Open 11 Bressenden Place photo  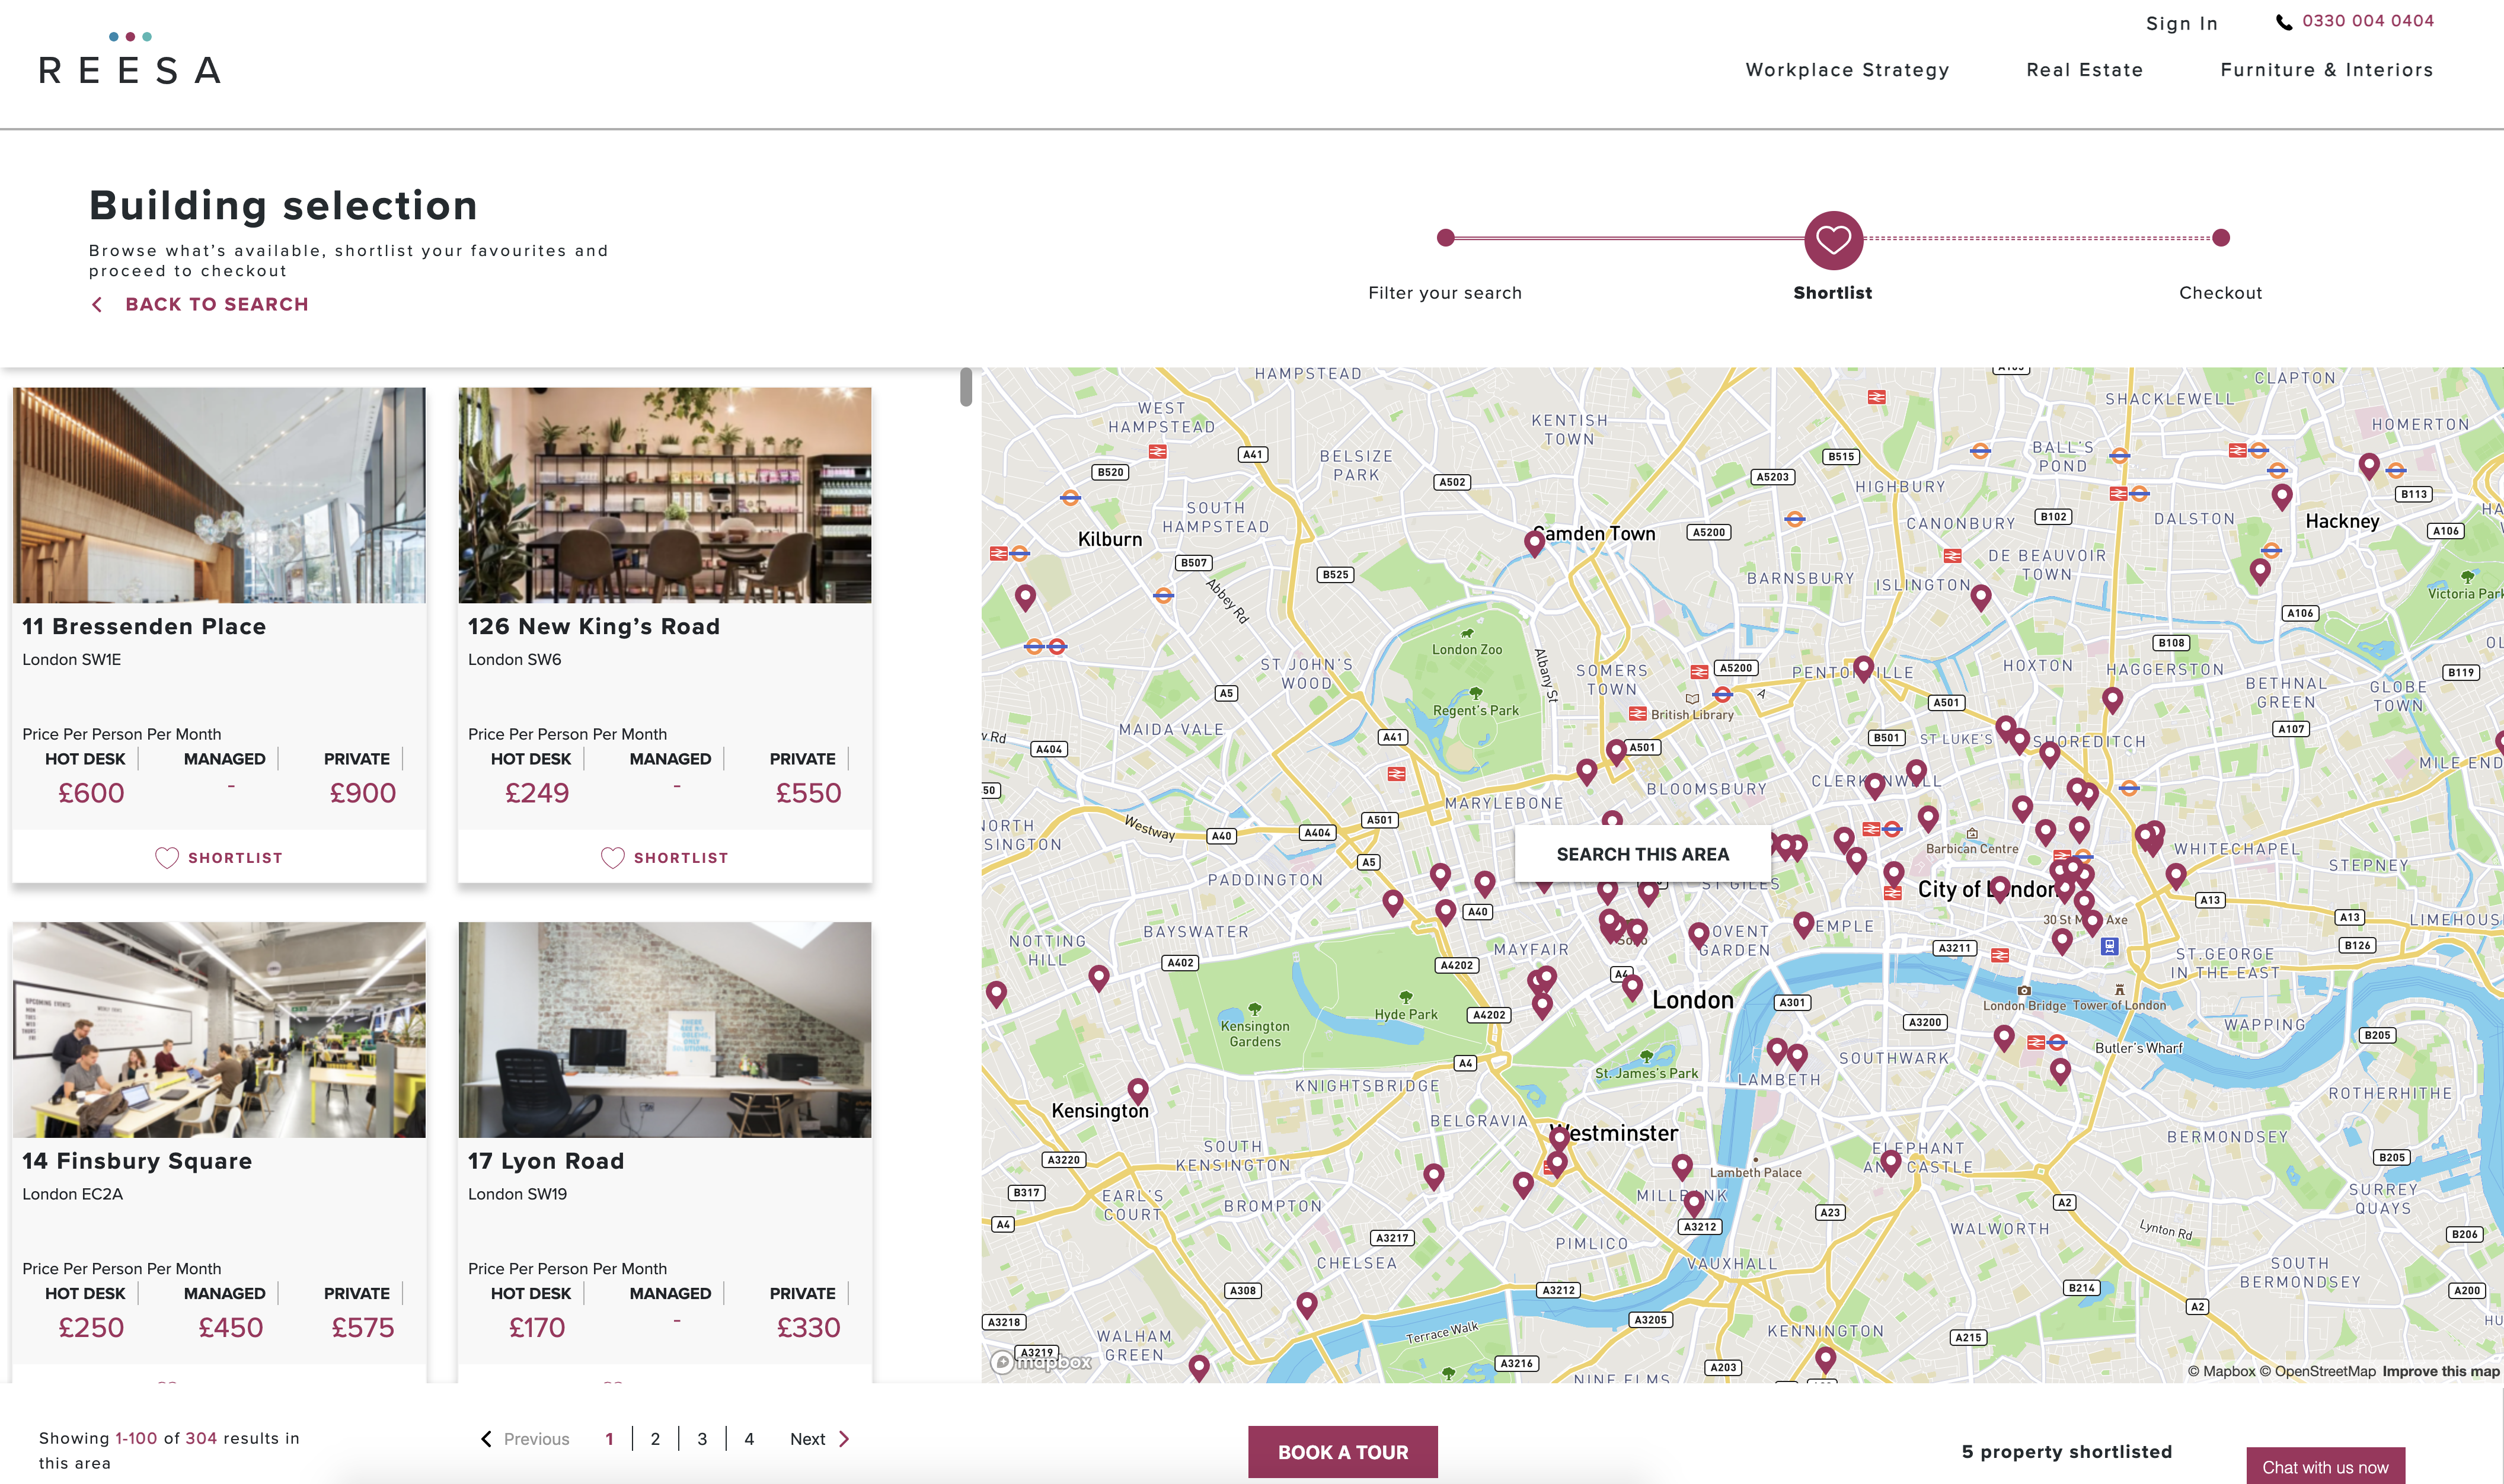point(219,495)
